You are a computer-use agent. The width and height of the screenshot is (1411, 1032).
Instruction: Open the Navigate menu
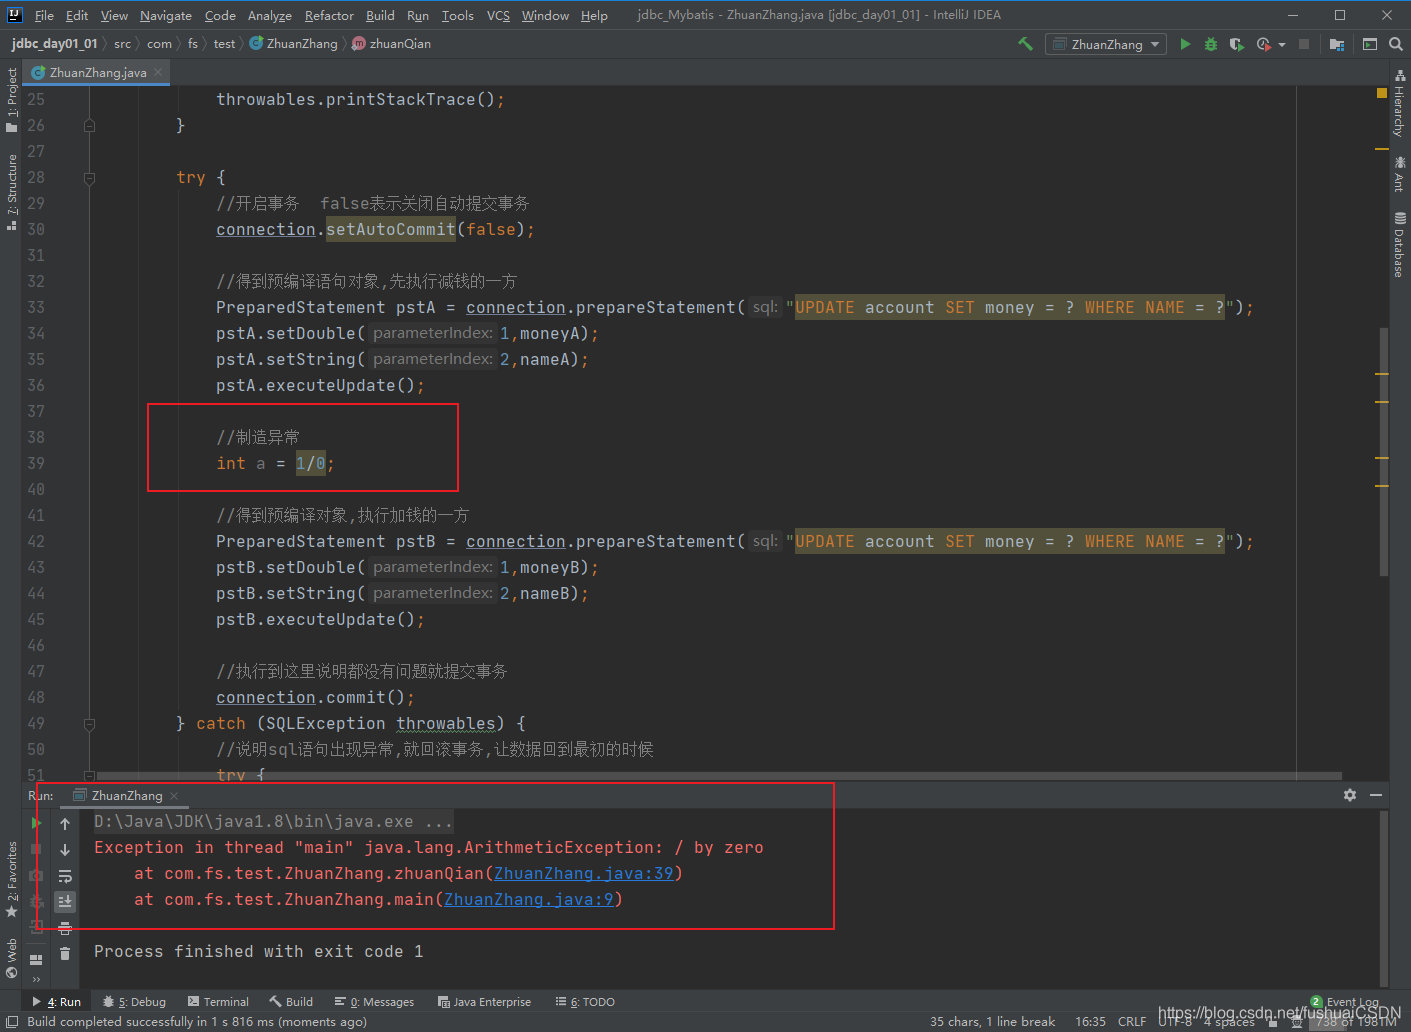pos(166,15)
